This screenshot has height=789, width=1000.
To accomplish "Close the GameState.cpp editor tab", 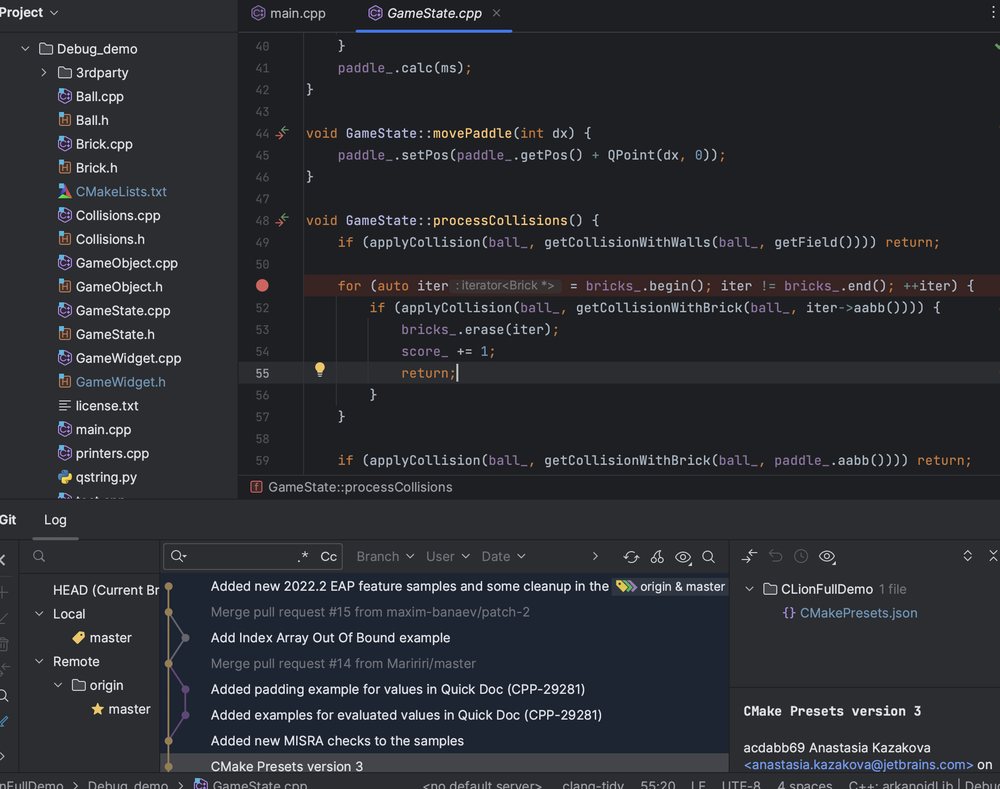I will point(496,13).
